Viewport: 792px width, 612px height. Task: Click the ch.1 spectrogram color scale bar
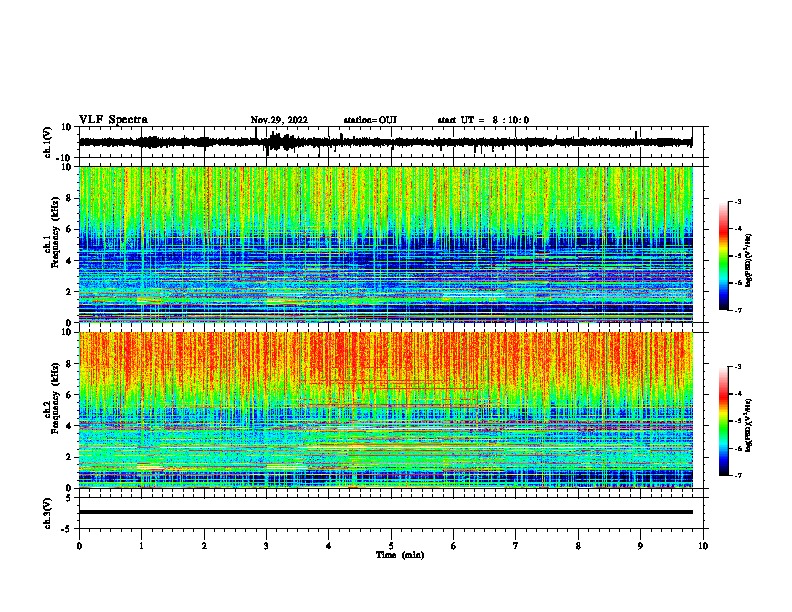[723, 256]
